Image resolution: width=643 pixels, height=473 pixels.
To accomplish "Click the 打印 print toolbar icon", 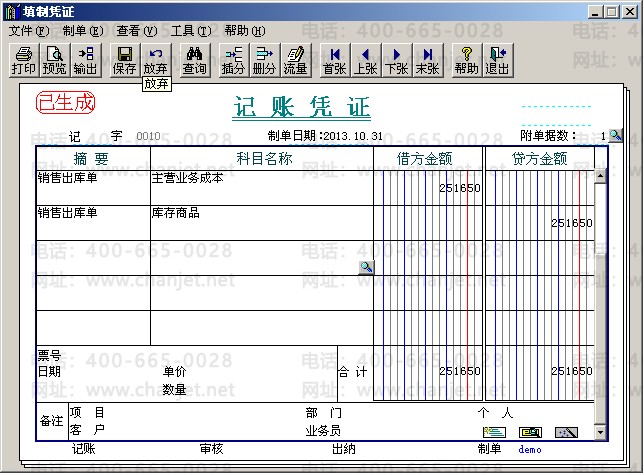I will 24,61.
